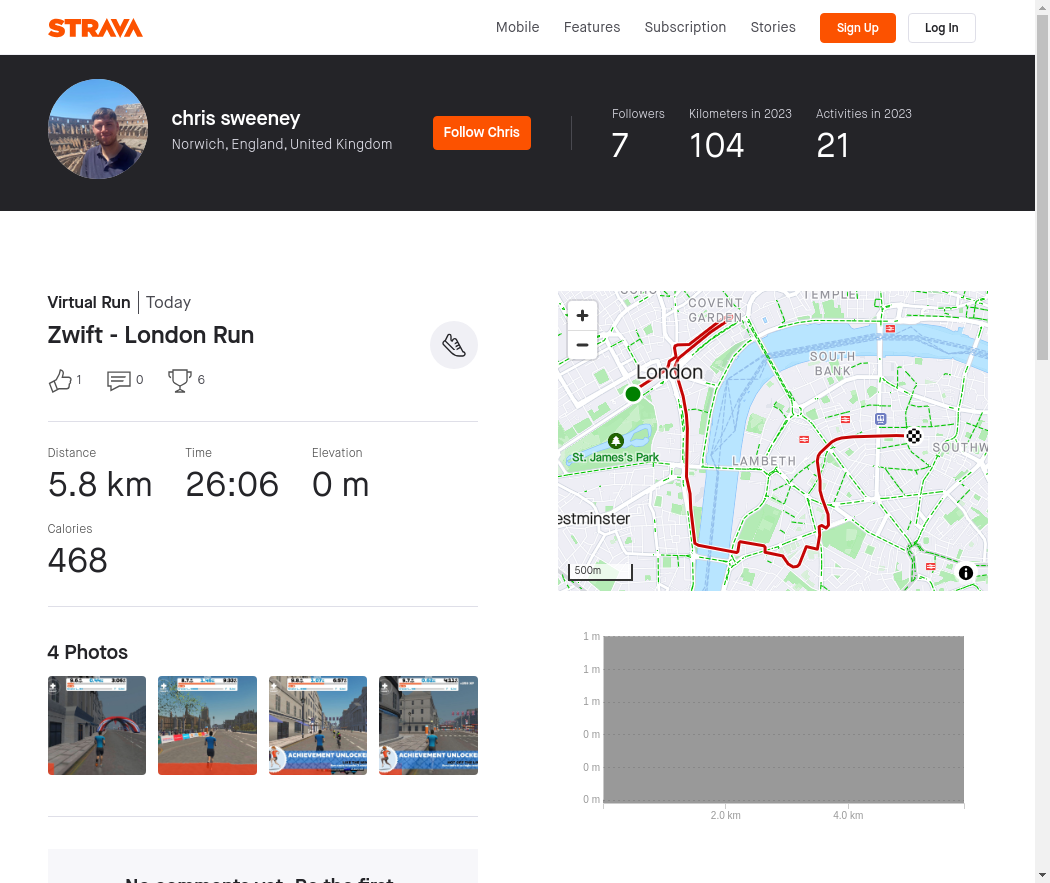Open chris sweeney's profile picture
The image size is (1050, 883).
[x=98, y=129]
